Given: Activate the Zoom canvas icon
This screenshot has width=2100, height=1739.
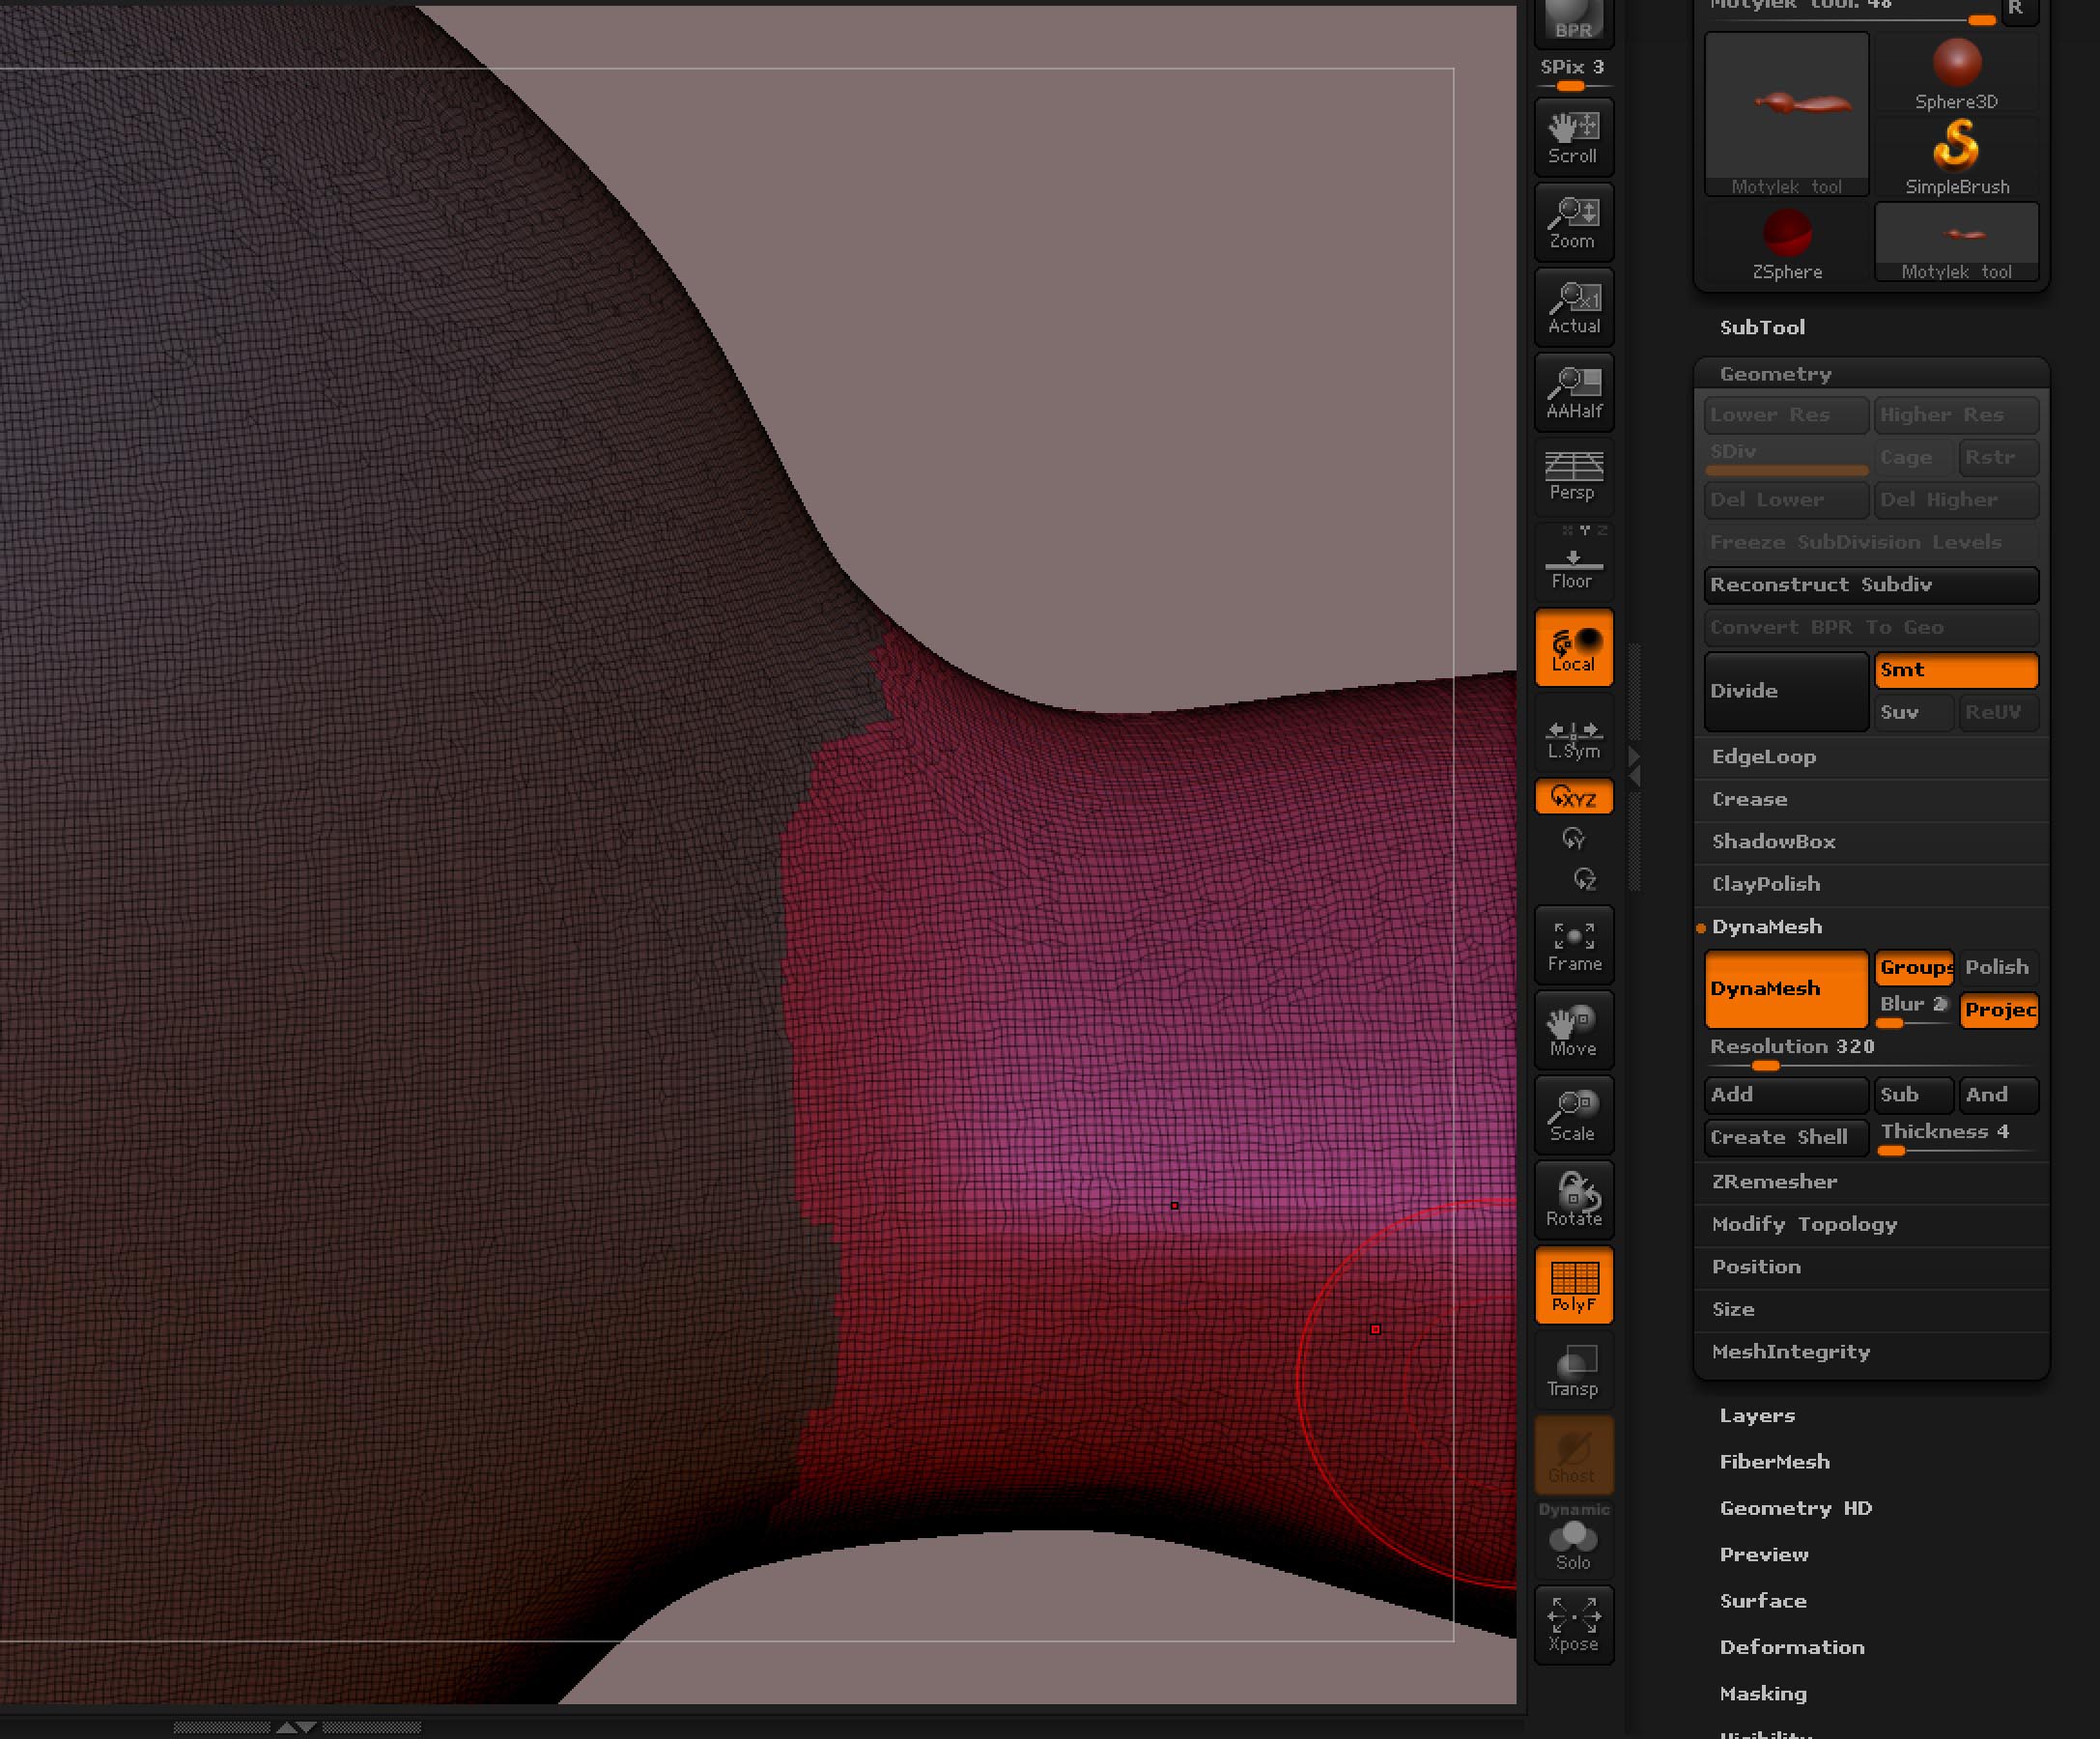Looking at the screenshot, I should coord(1573,222).
